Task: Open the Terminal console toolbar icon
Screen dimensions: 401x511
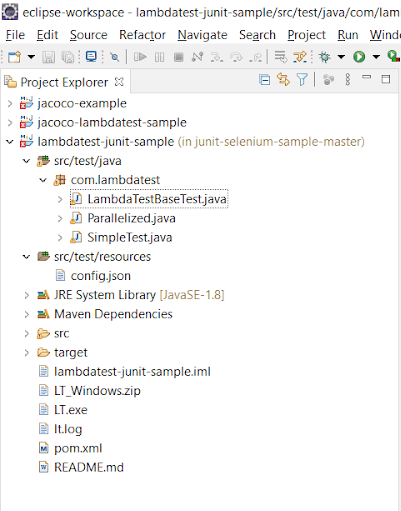Action: (91, 57)
